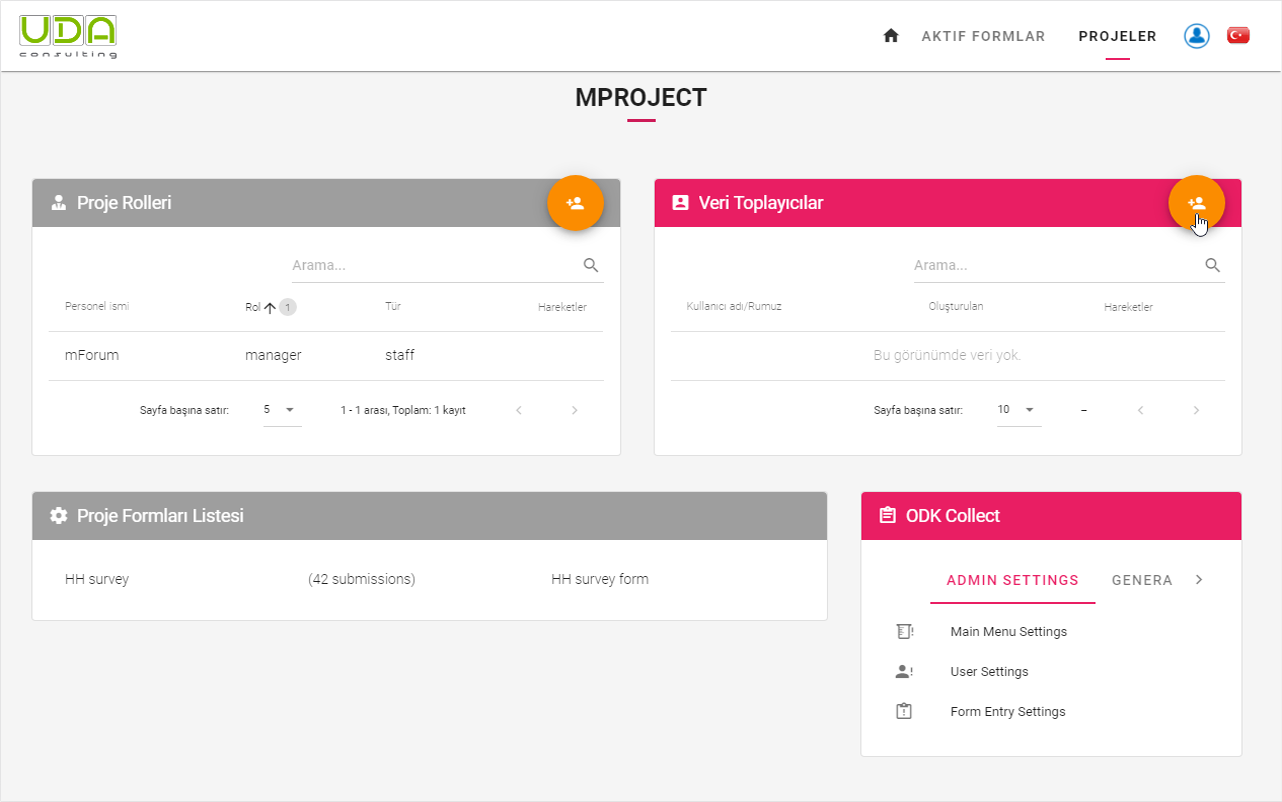Click the UDA Consulting logo
This screenshot has height=802, width=1282.
(68, 36)
